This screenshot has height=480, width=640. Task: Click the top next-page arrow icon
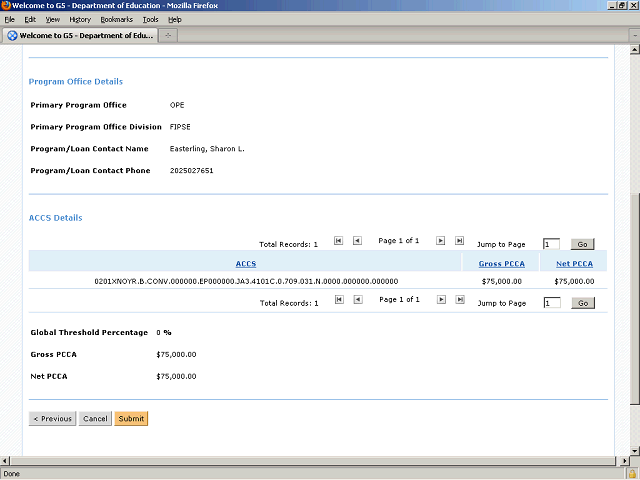(440, 241)
